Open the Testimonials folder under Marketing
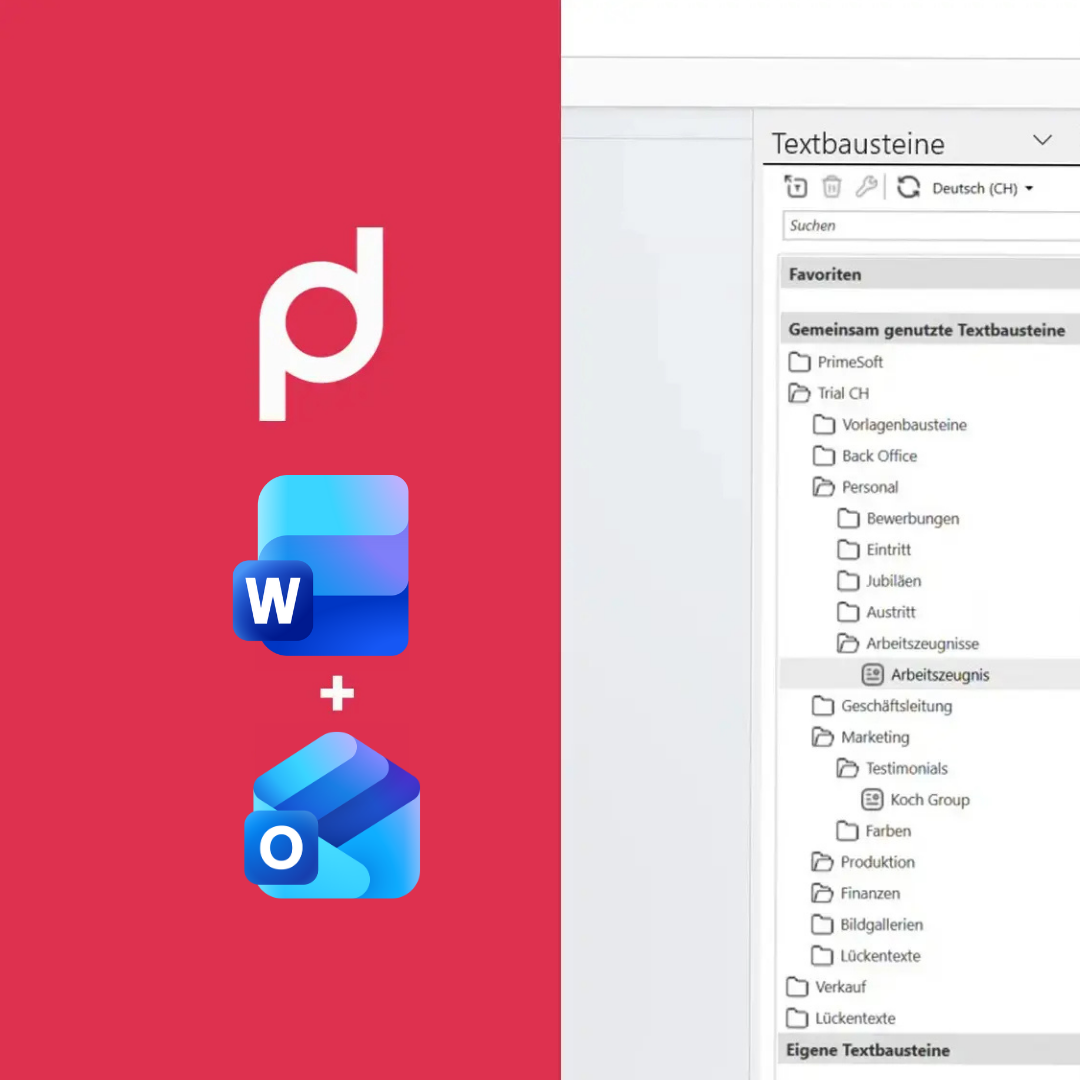The height and width of the screenshot is (1080, 1080). (x=905, y=768)
